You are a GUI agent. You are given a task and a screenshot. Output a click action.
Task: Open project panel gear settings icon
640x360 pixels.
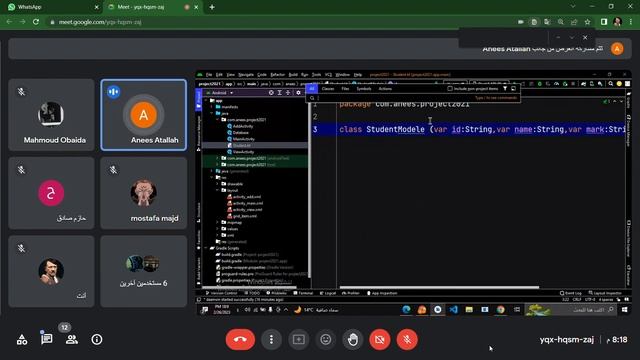[298, 93]
